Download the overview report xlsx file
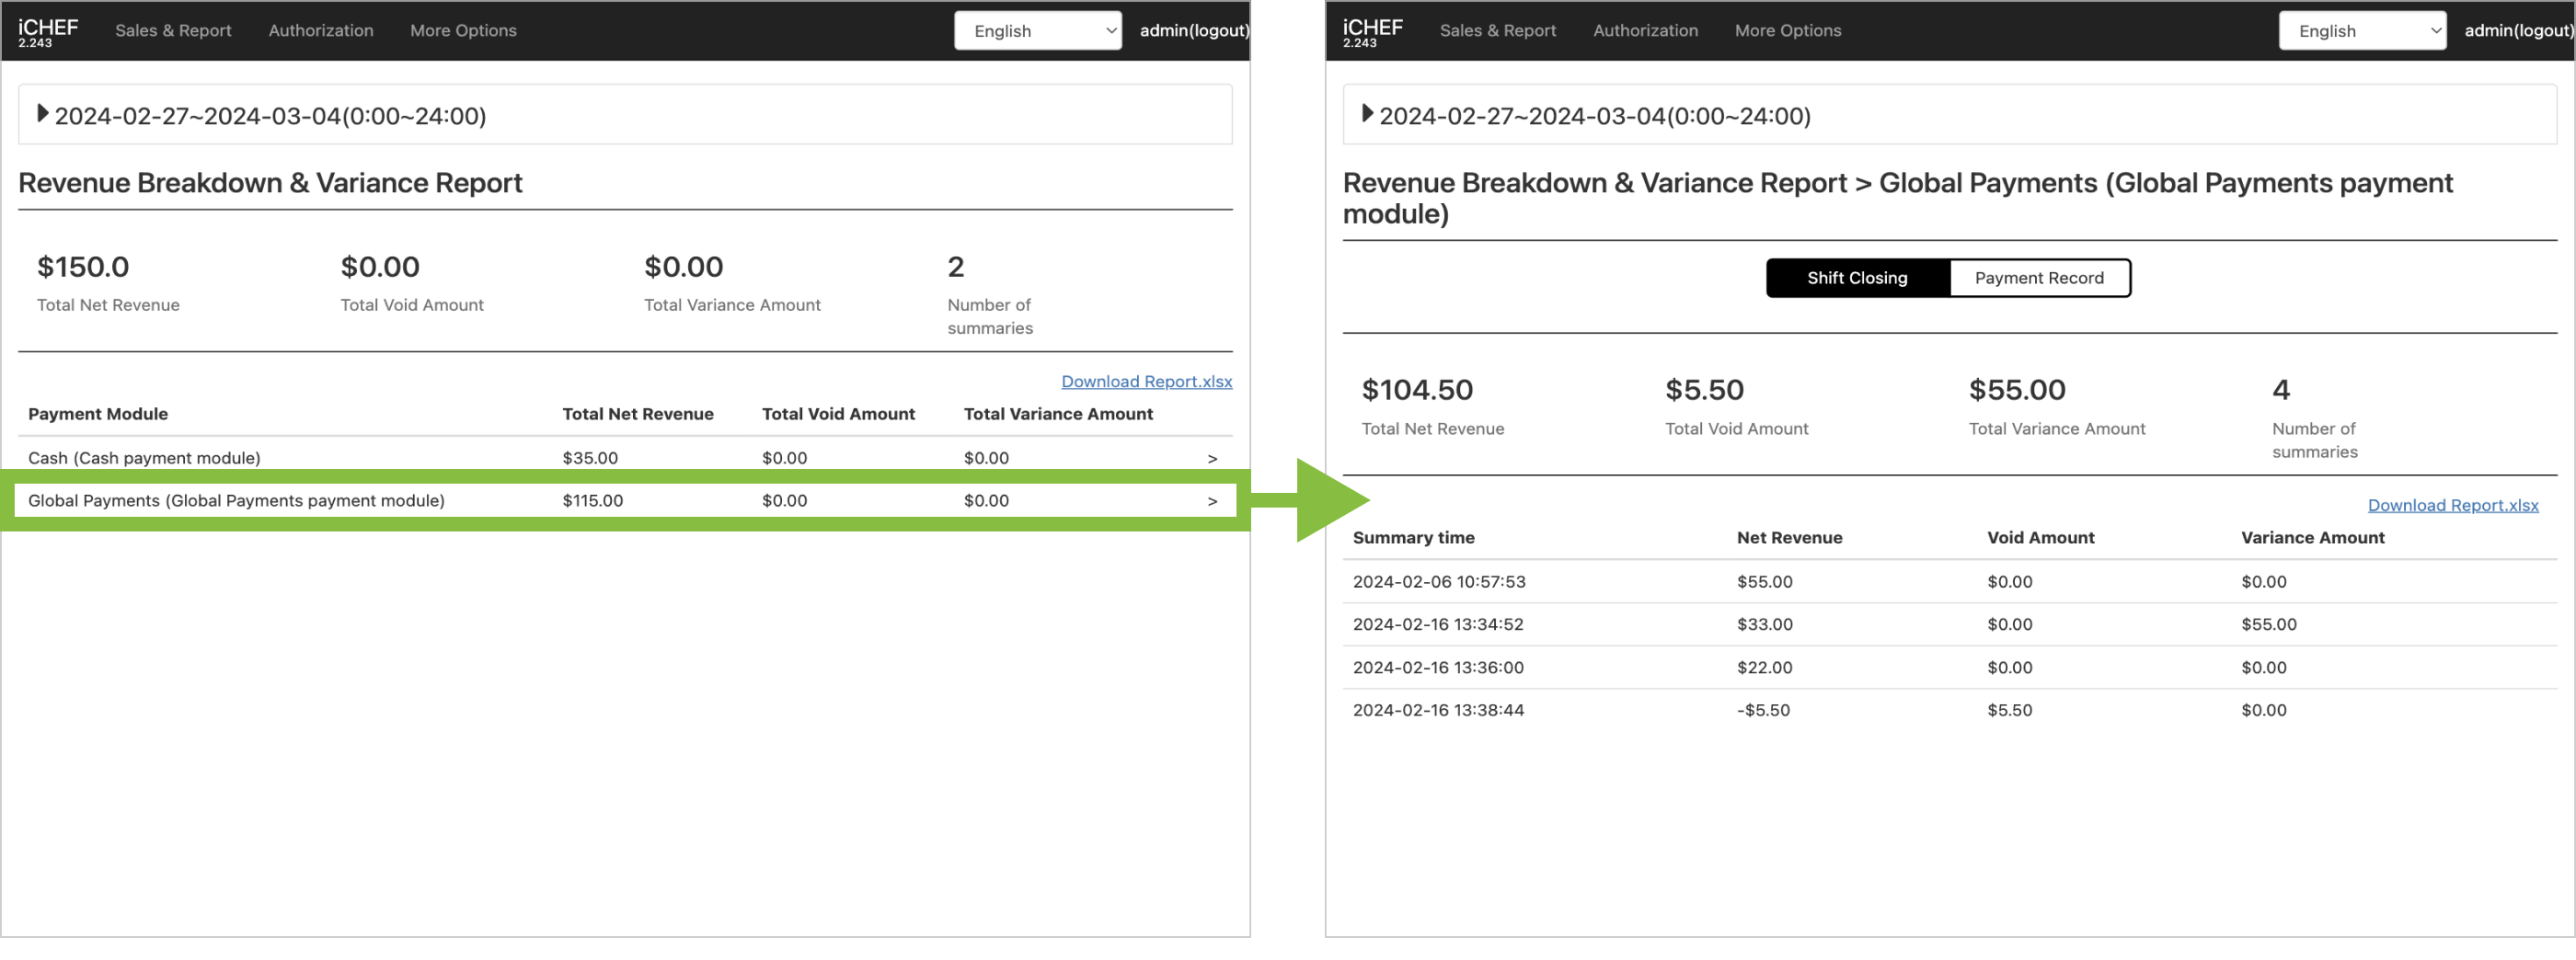The image size is (2576, 960). tap(1146, 381)
